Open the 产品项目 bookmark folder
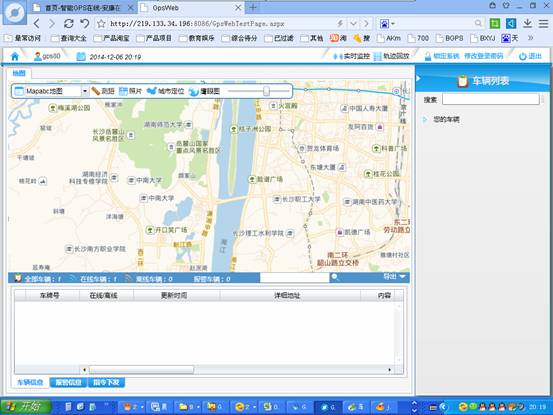 154,38
